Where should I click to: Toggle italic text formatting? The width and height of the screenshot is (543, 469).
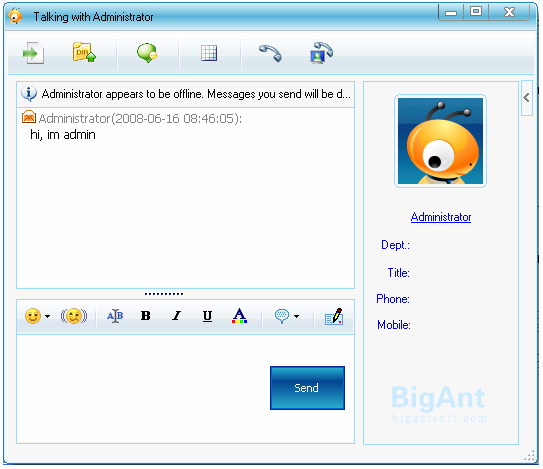pyautogui.click(x=177, y=316)
